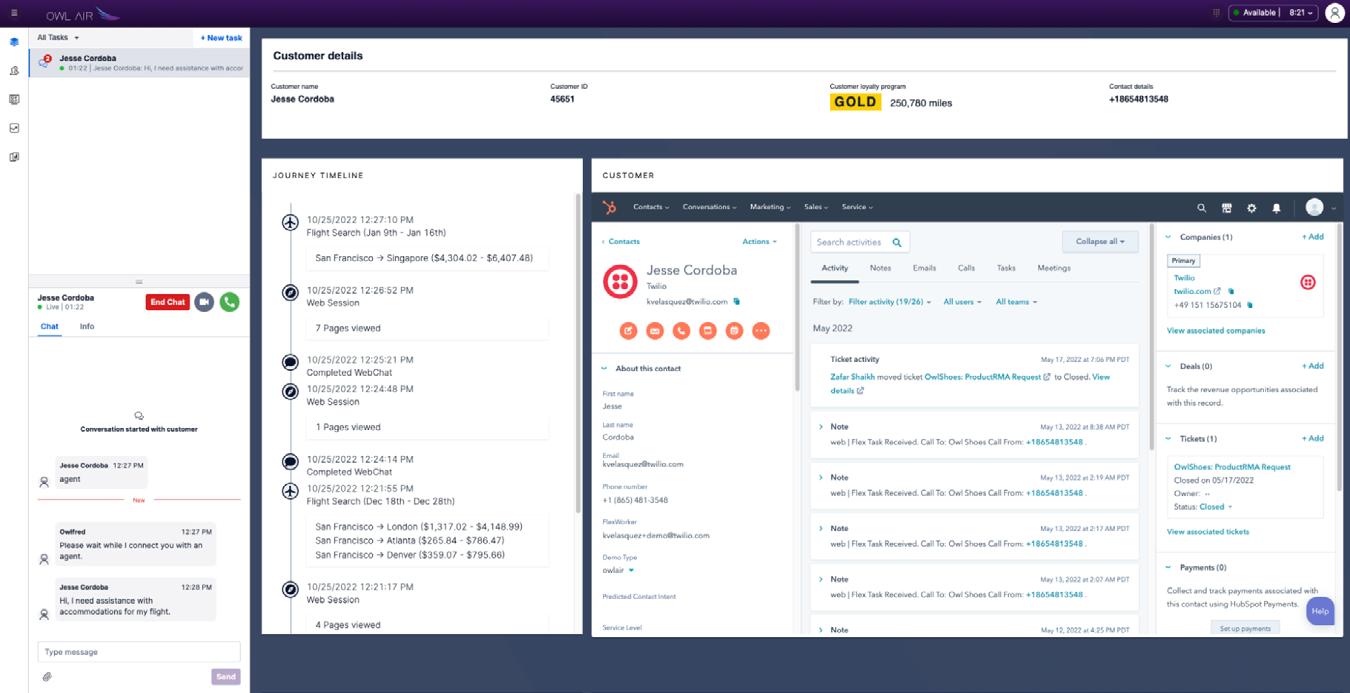This screenshot has height=693, width=1350.
Task: Switch to the Notes tab
Action: click(x=880, y=268)
